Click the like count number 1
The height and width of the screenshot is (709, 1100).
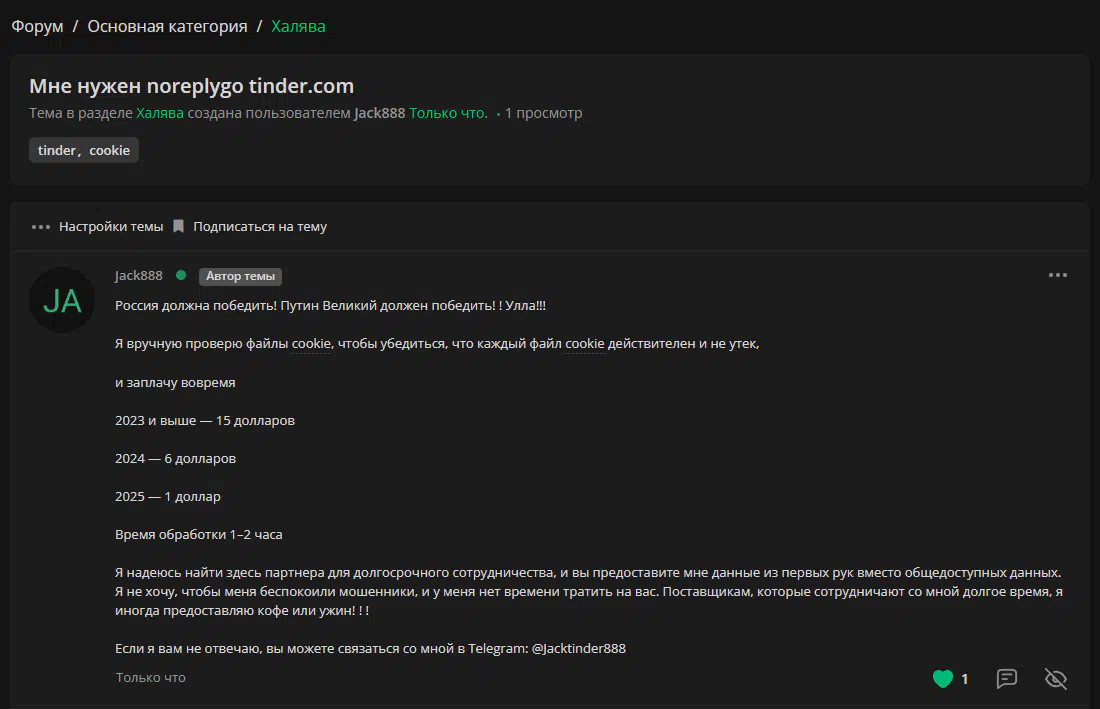coord(965,679)
